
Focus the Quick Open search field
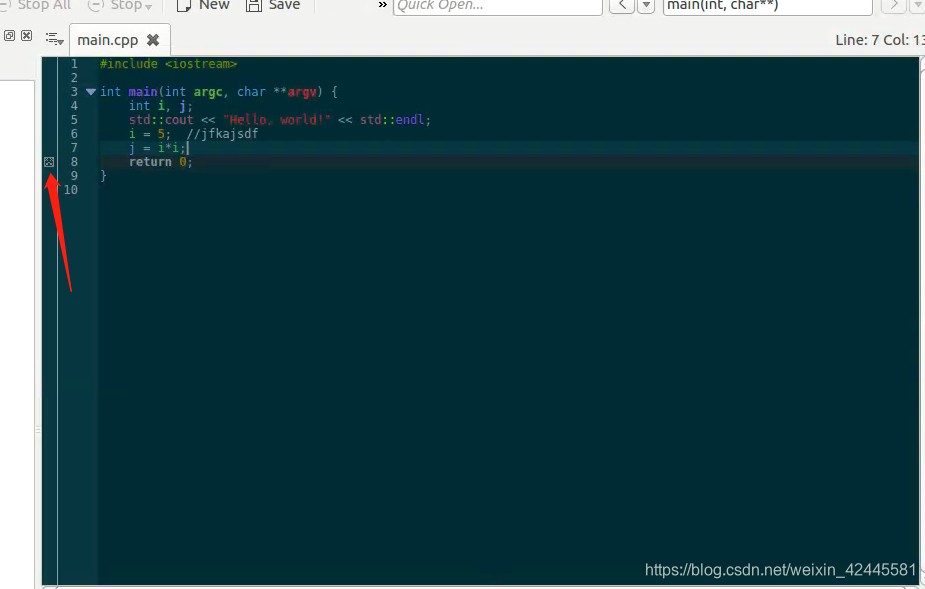pos(497,6)
